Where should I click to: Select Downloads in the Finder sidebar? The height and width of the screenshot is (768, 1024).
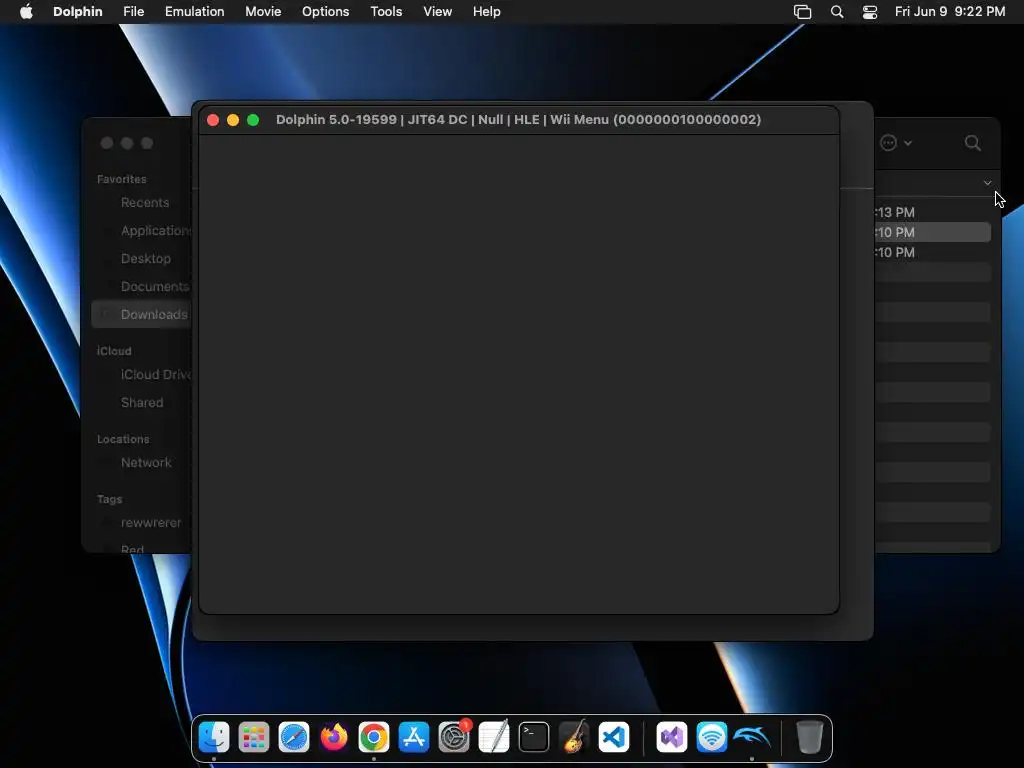141,314
